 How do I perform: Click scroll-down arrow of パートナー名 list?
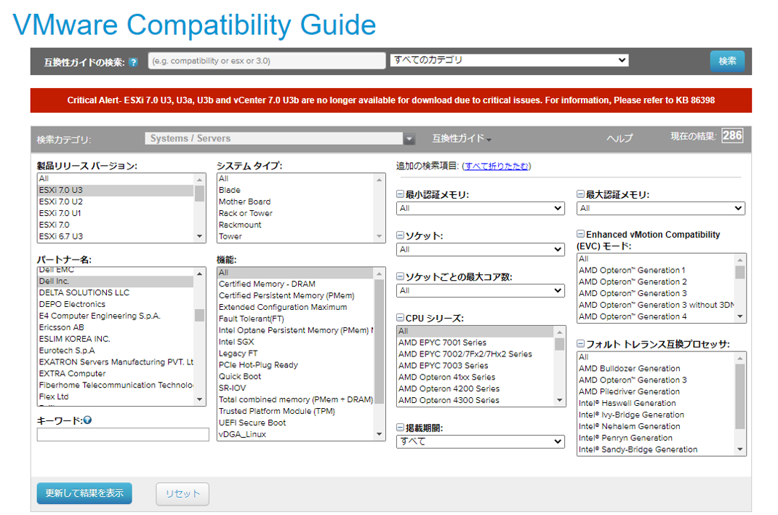(x=199, y=399)
